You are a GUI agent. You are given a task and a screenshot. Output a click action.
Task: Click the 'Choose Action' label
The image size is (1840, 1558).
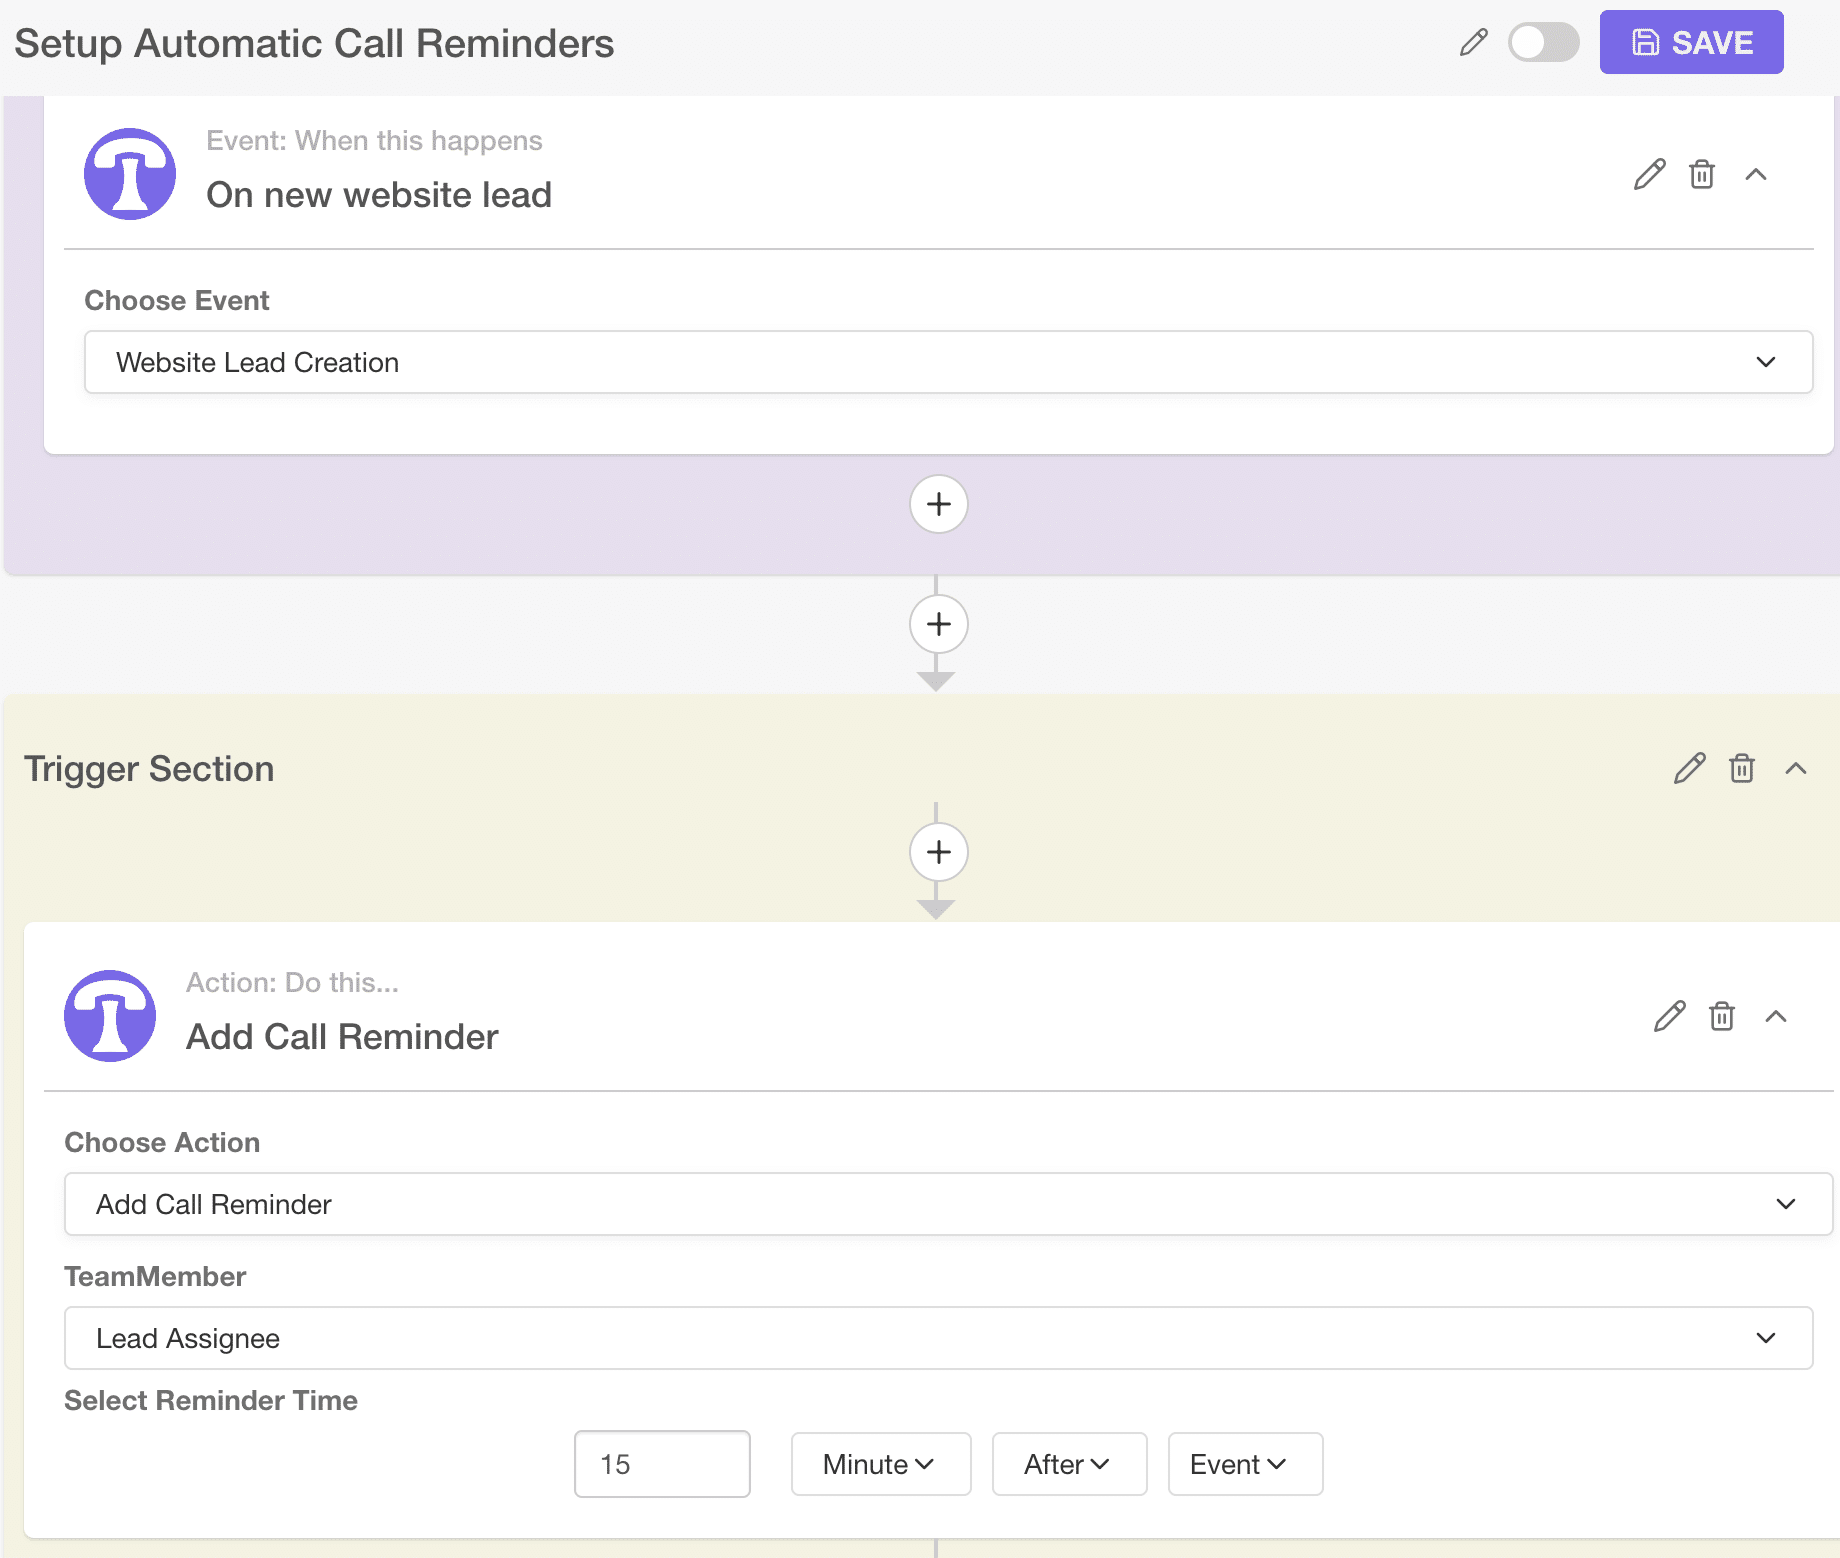162,1143
